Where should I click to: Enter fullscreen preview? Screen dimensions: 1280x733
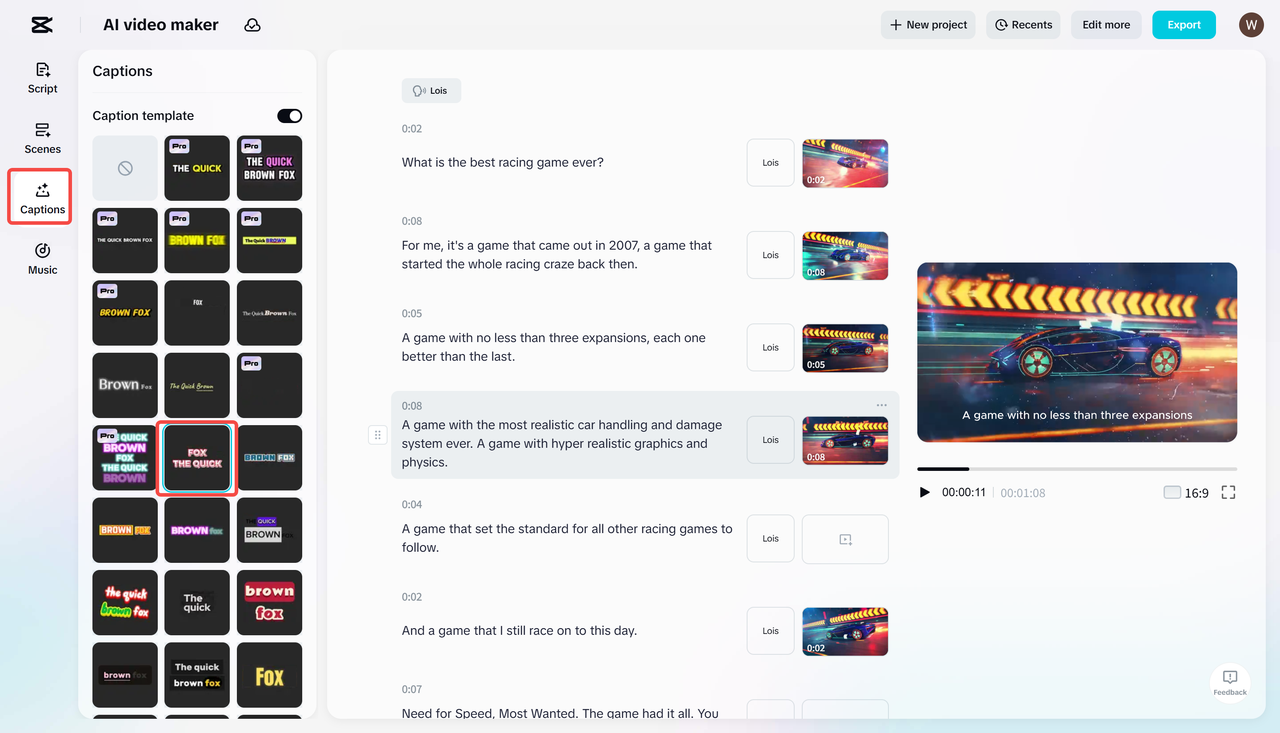(1229, 493)
